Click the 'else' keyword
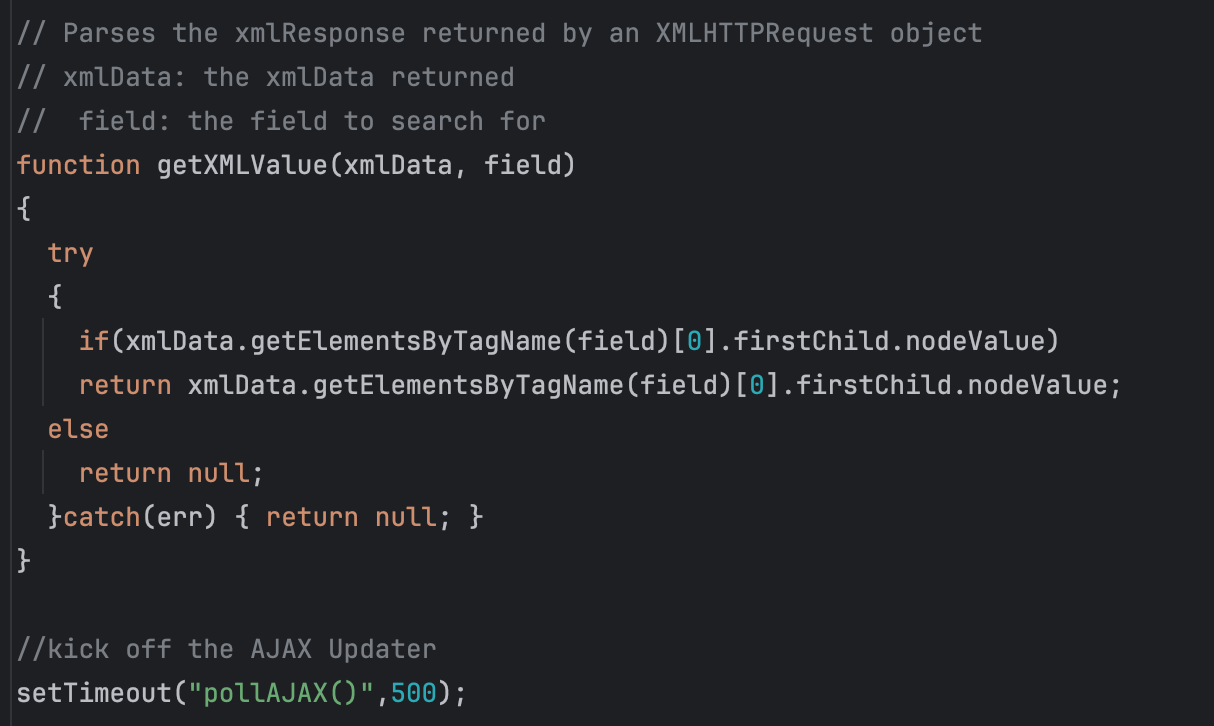This screenshot has height=726, width=1214. coord(78,429)
